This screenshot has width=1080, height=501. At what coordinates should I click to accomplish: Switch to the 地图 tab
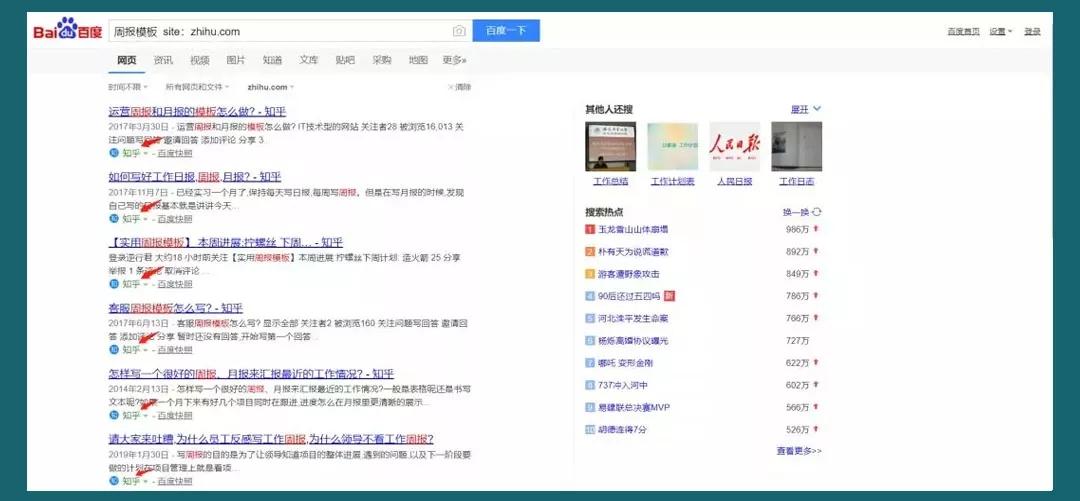pos(418,60)
